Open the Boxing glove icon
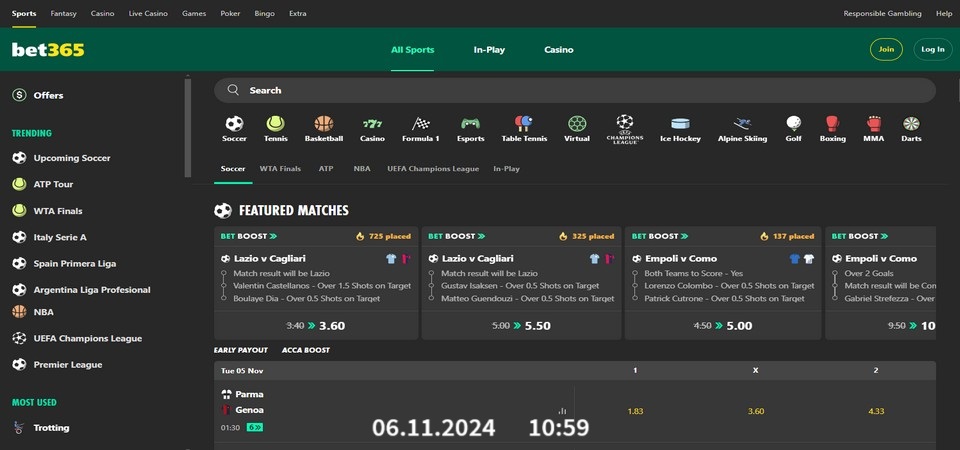Viewport: 960px width, 450px height. tap(832, 124)
